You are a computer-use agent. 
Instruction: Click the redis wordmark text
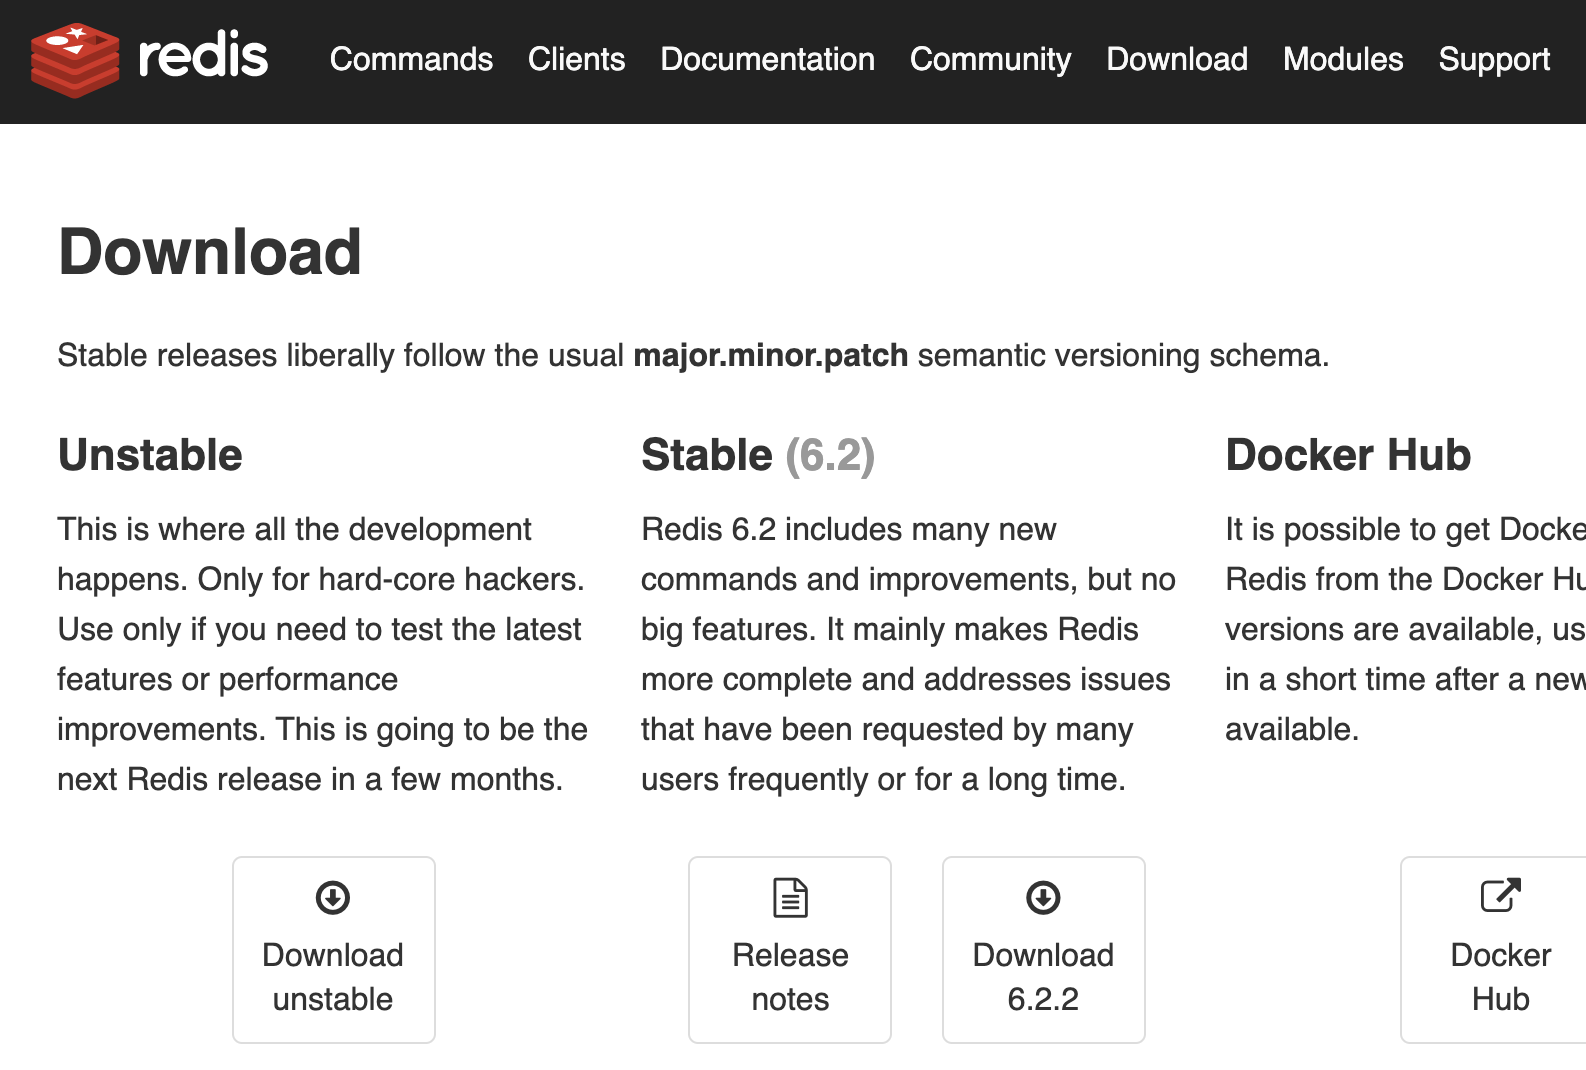point(203,56)
